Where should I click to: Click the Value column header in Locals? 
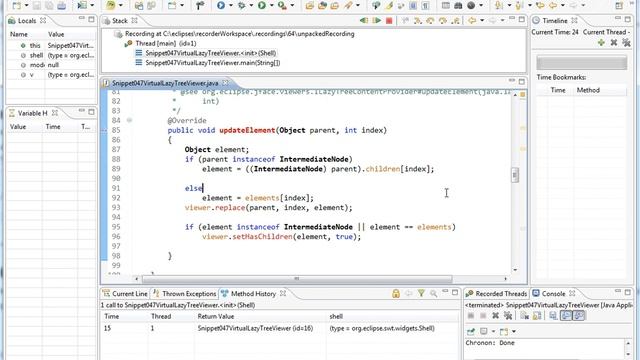[70, 34]
